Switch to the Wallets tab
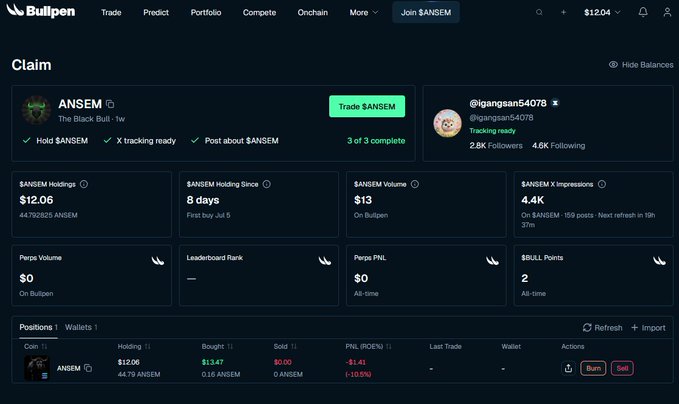Screen dimensions: 679x404 81,327
